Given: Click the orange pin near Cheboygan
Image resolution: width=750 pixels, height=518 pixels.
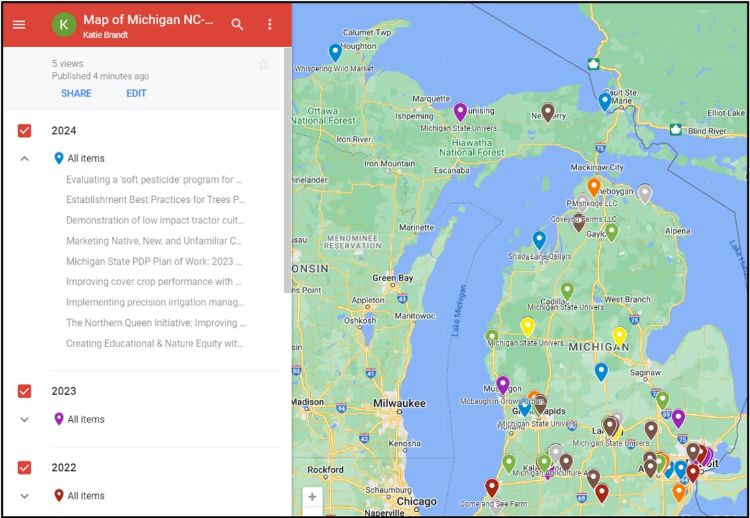Looking at the screenshot, I should pos(594,187).
